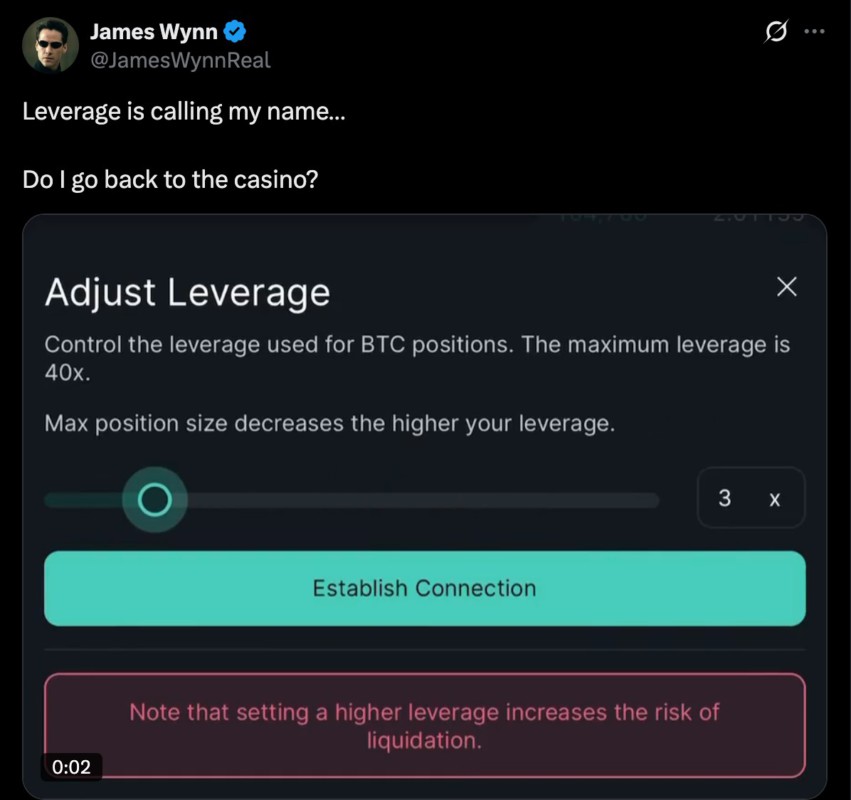Open the three-dots more options menu
Image resolution: width=851 pixels, height=800 pixels.
pyautogui.click(x=815, y=31)
